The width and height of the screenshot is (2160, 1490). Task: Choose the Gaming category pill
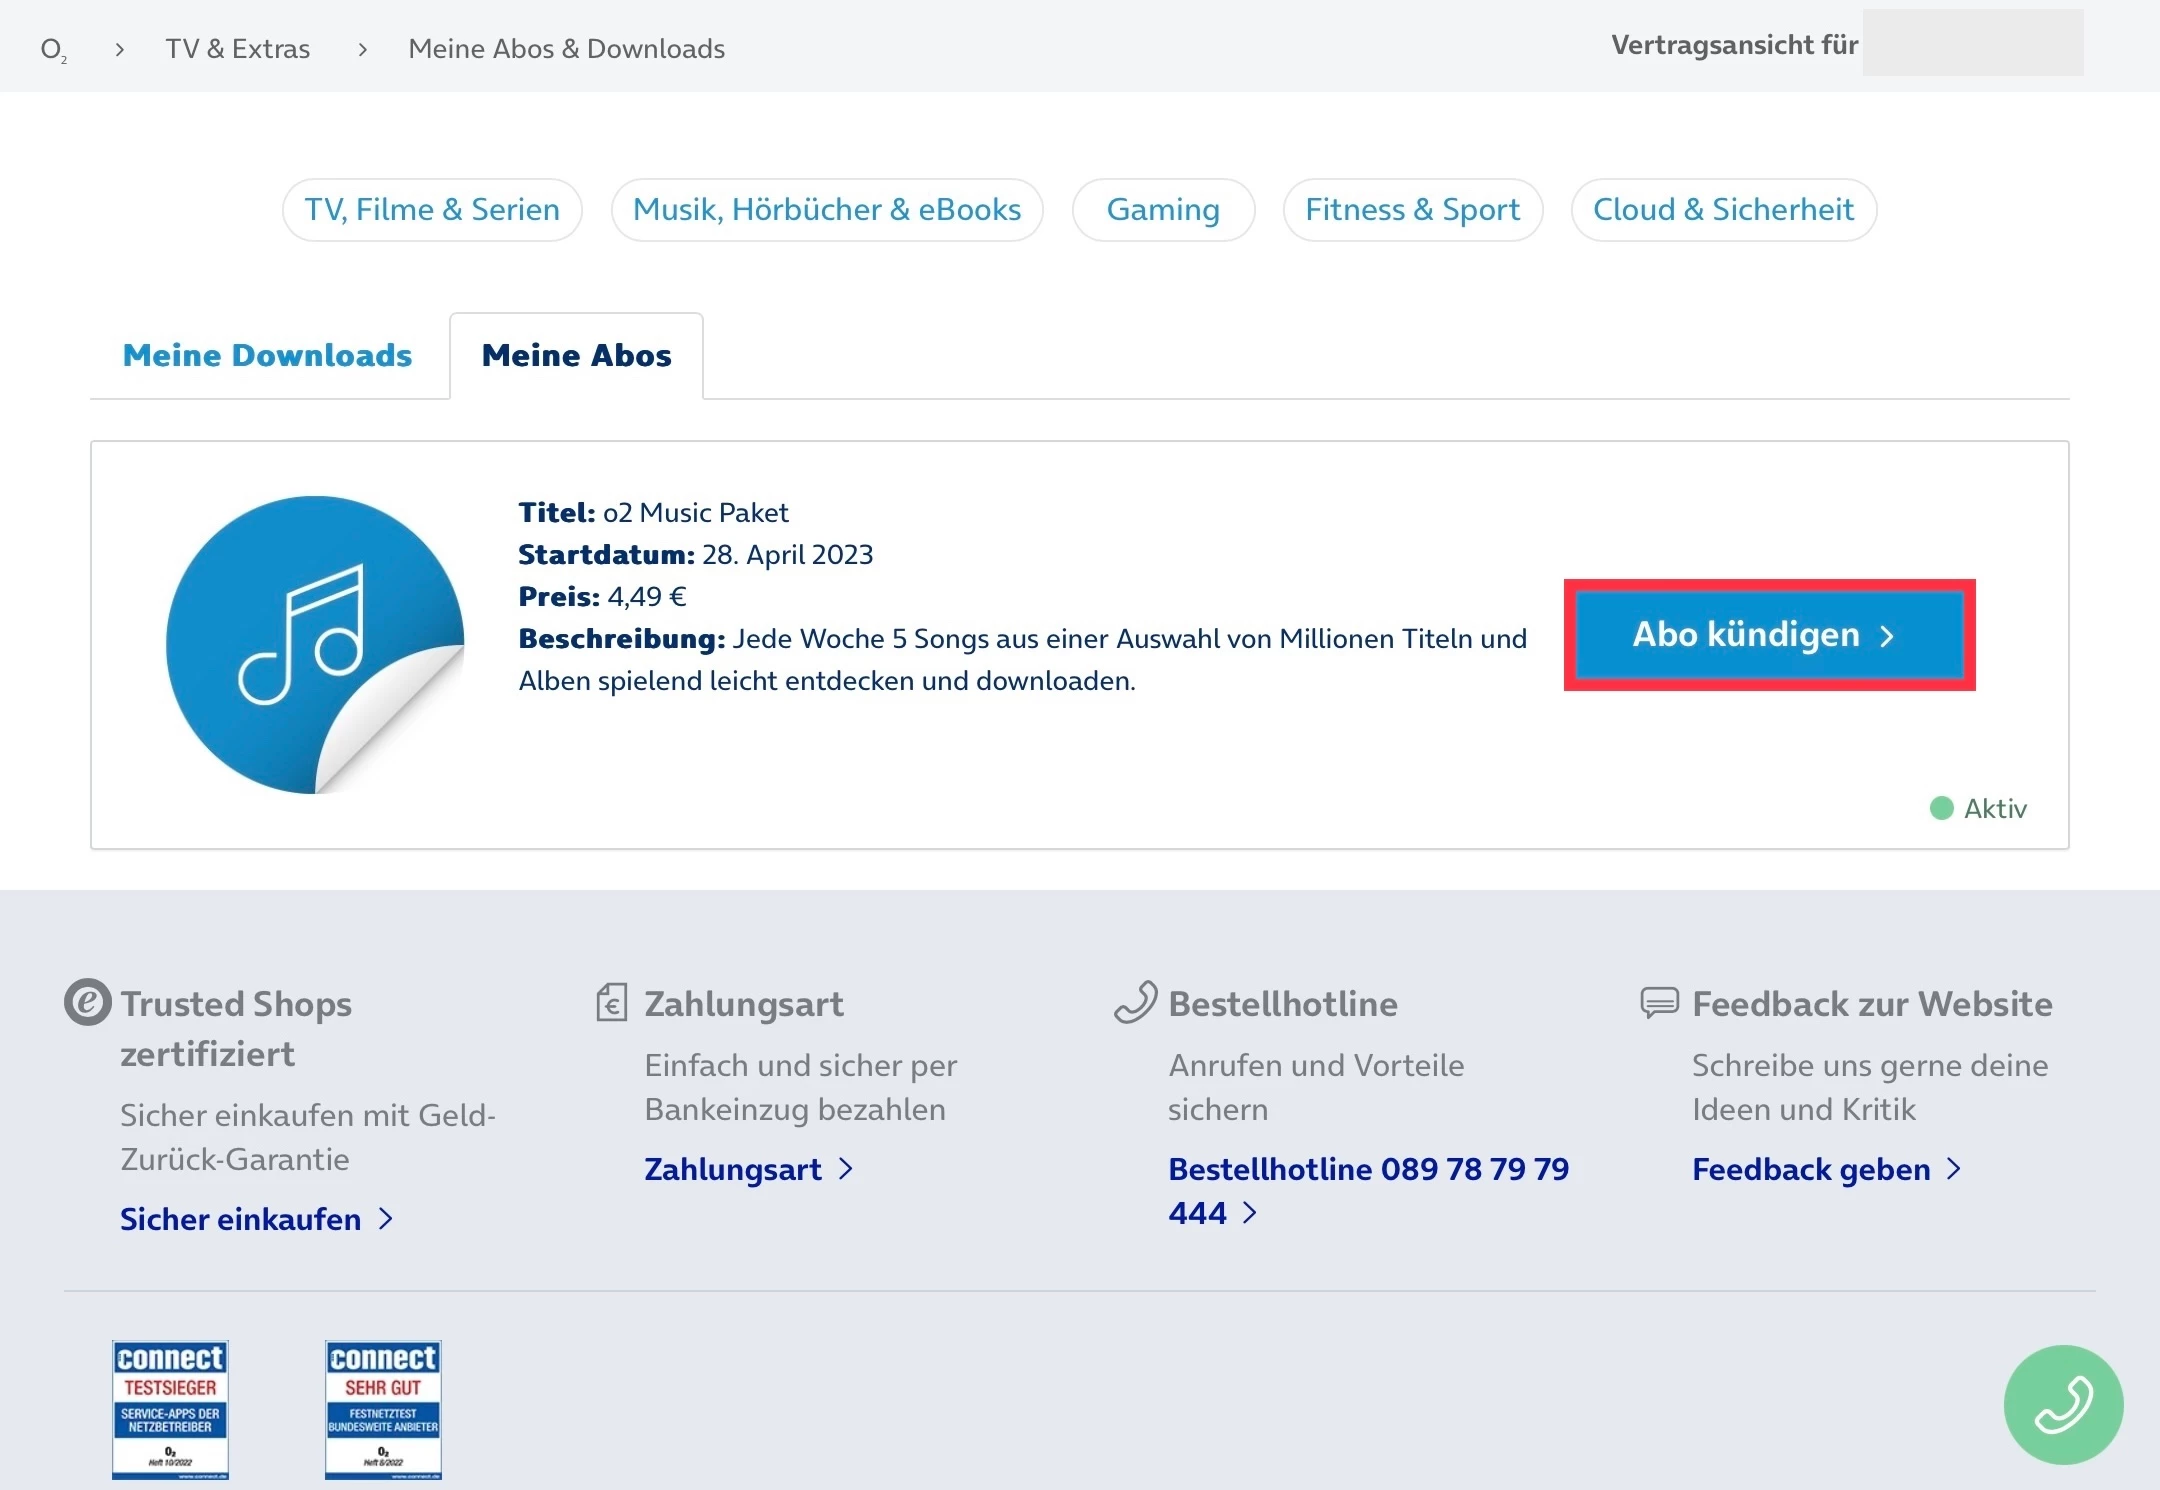click(x=1163, y=210)
